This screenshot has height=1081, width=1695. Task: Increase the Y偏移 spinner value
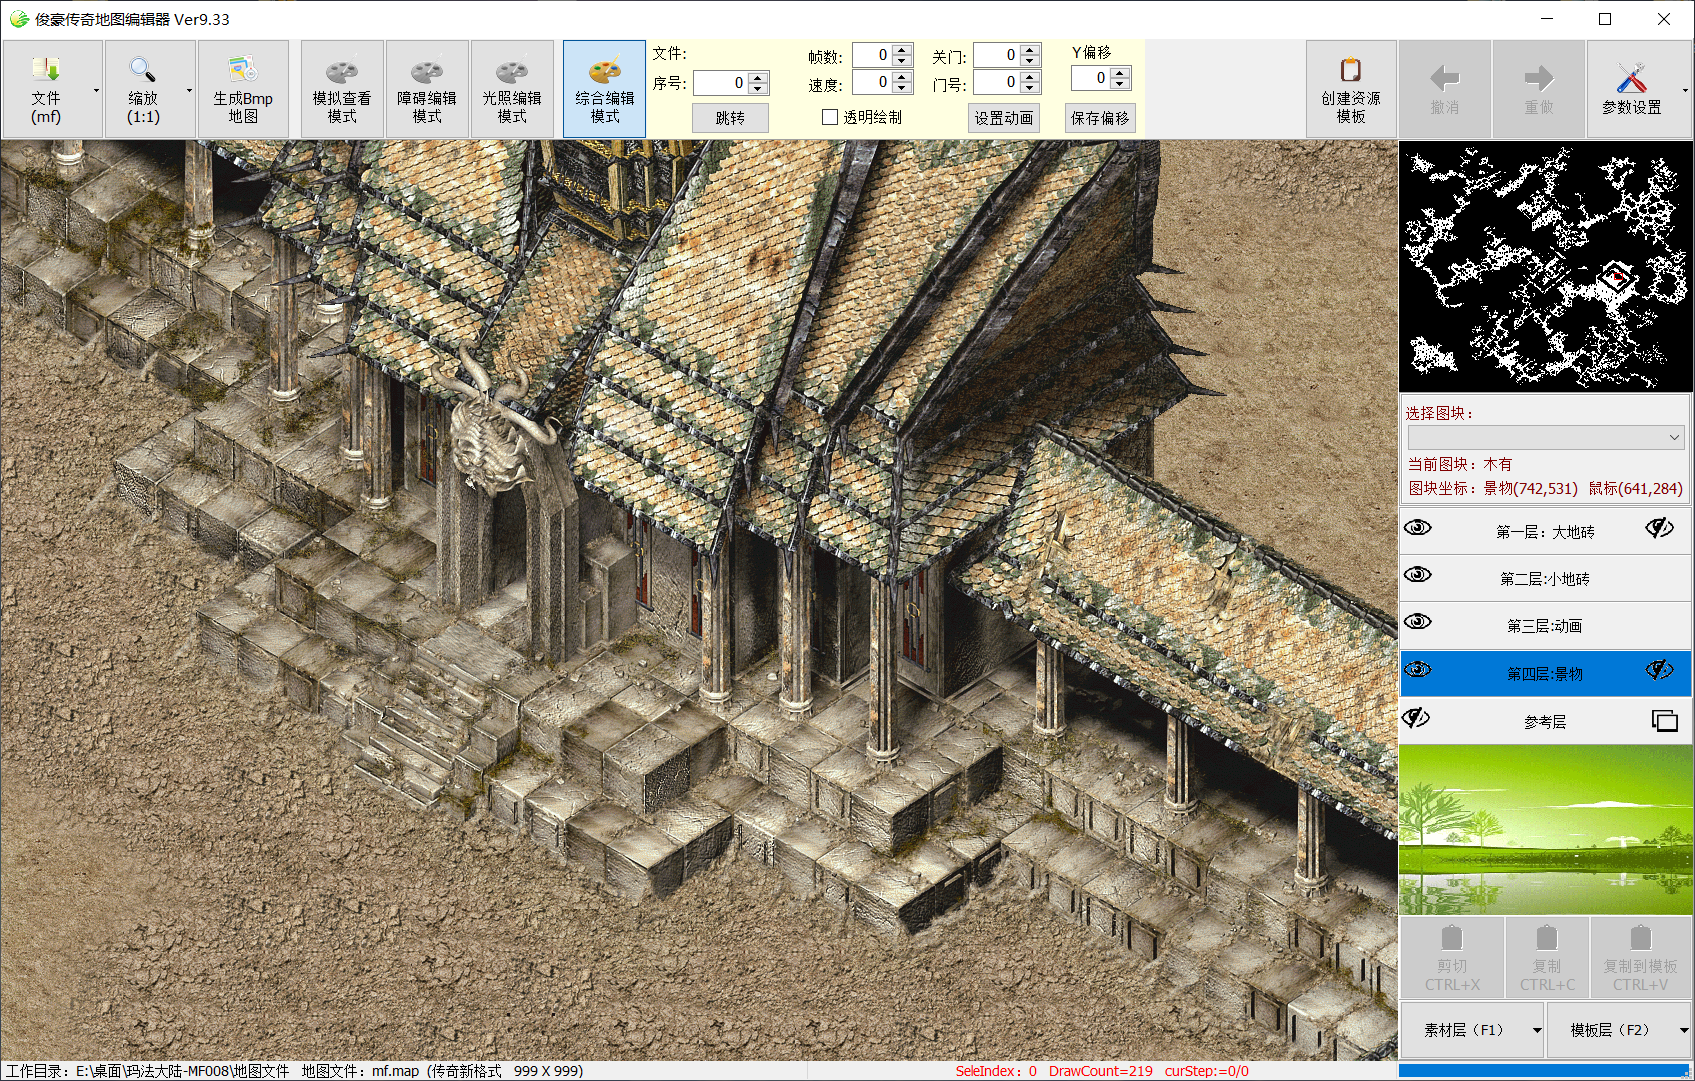coord(1120,73)
